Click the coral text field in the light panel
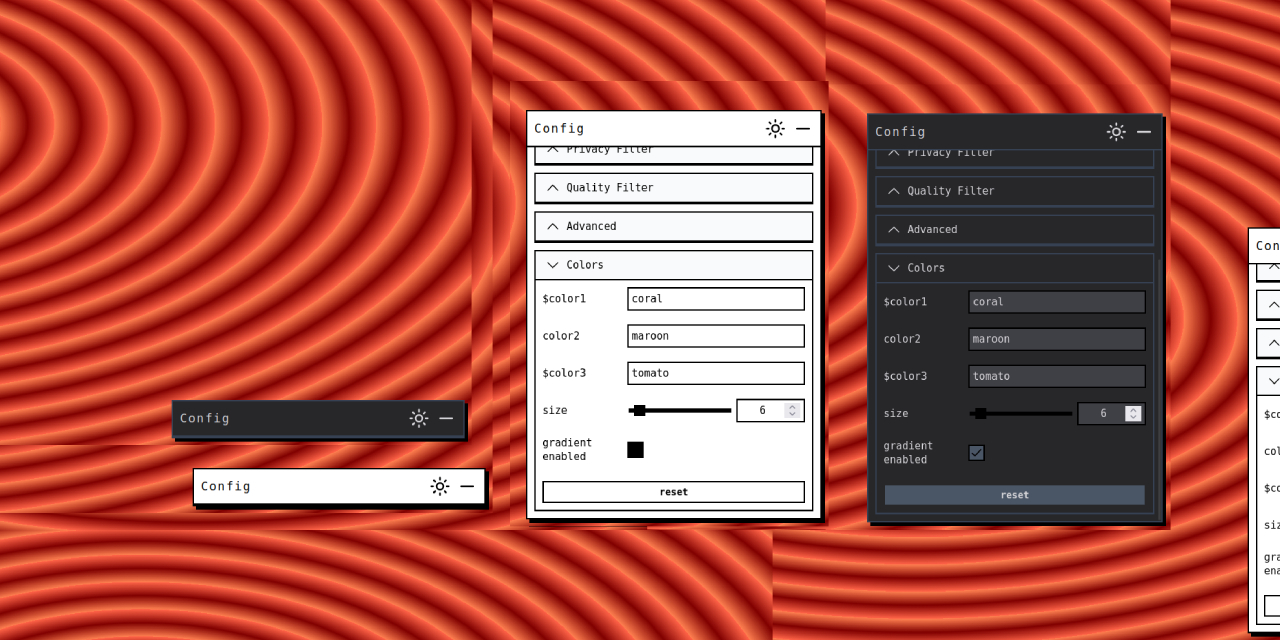Viewport: 1280px width, 640px height. point(715,298)
